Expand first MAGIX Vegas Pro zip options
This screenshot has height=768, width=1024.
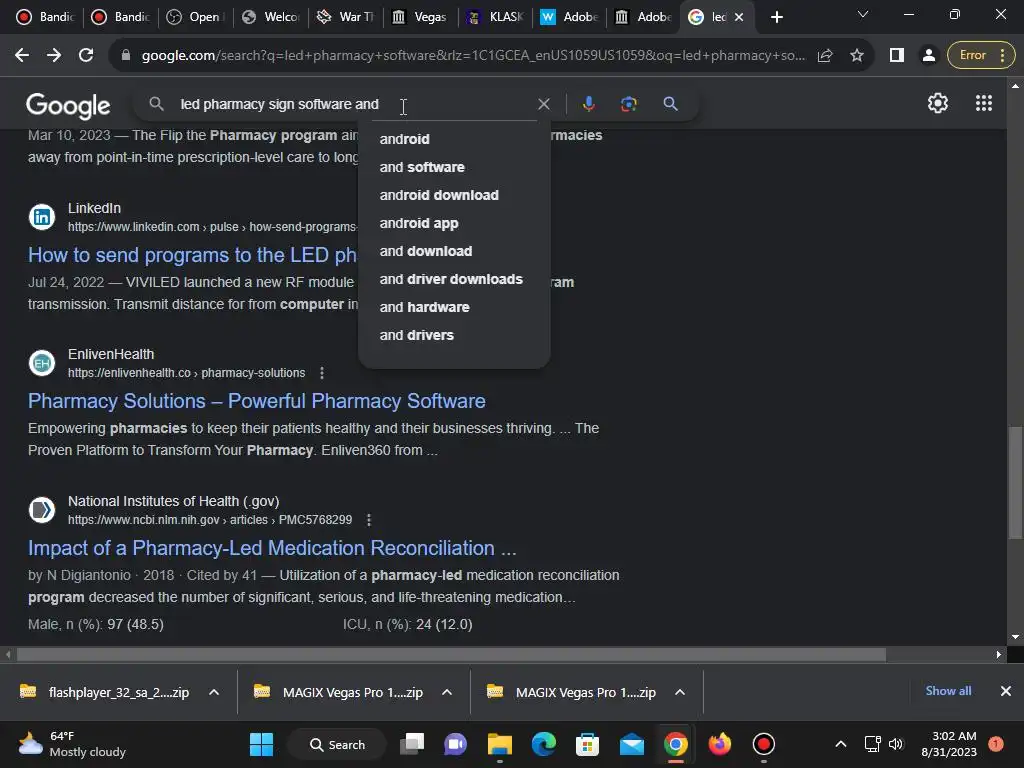tap(447, 692)
